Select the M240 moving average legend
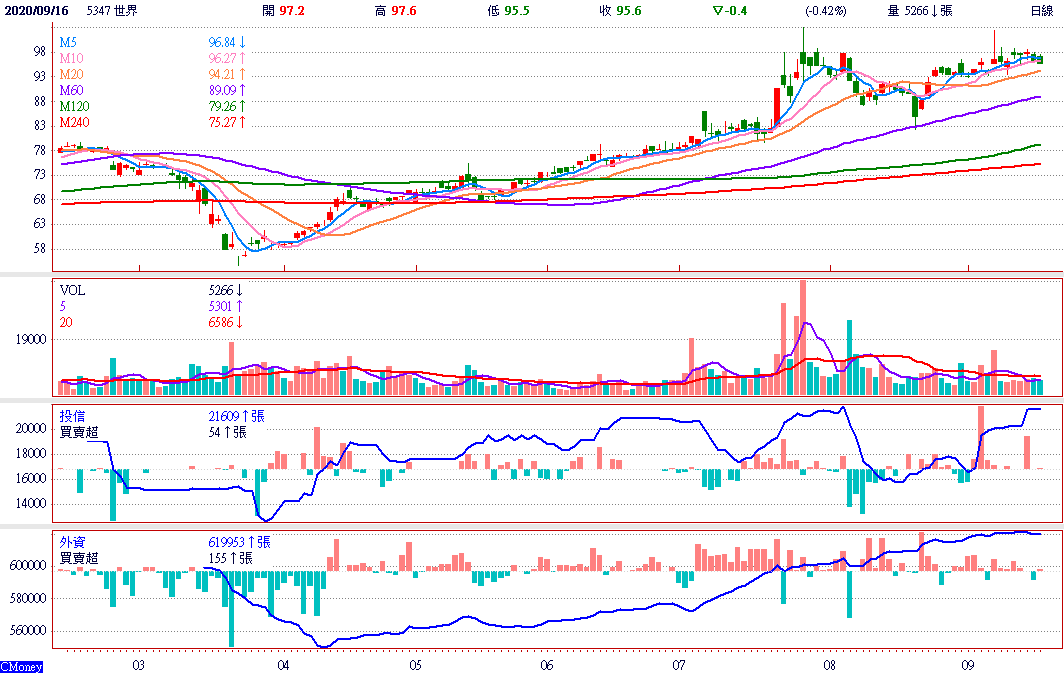Screen dimensions: 1064x685 pyautogui.click(x=74, y=123)
